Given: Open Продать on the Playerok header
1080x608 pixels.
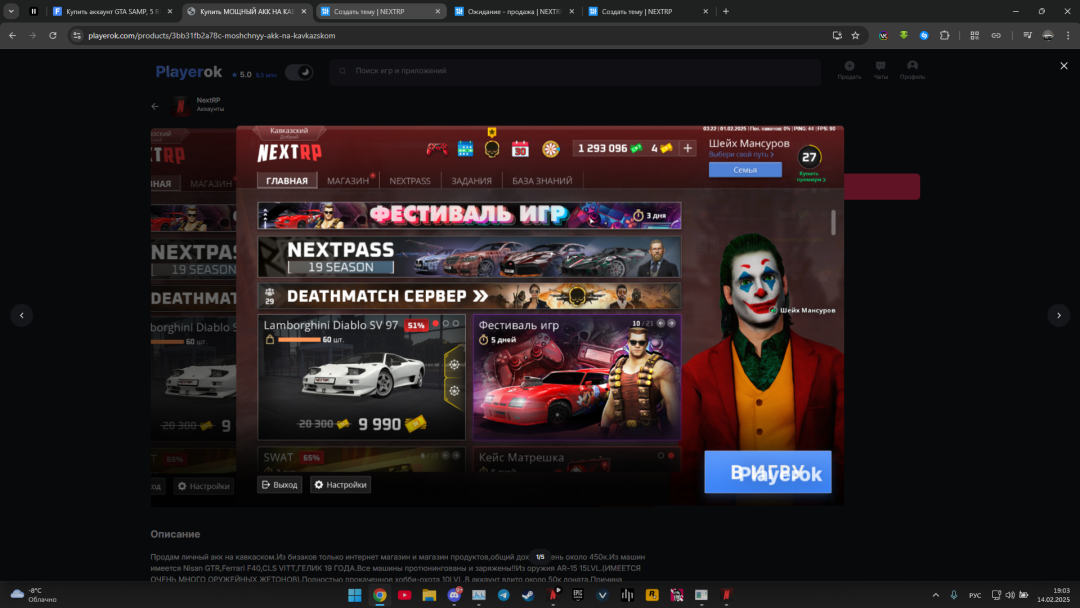Looking at the screenshot, I should point(849,70).
